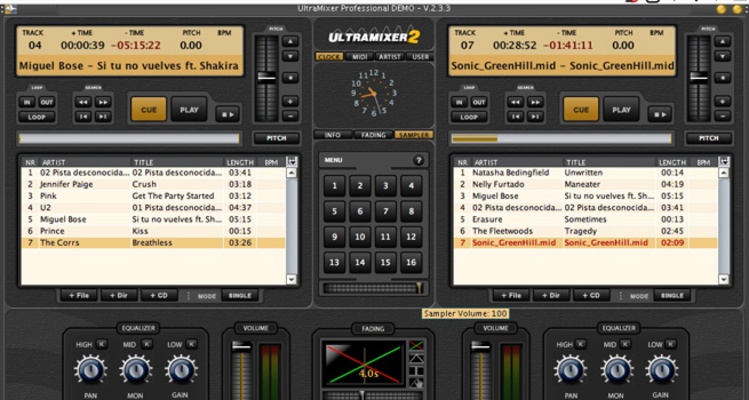Reset left deck pitch with dot button
The height and width of the screenshot is (400, 749).
pyautogui.click(x=290, y=77)
